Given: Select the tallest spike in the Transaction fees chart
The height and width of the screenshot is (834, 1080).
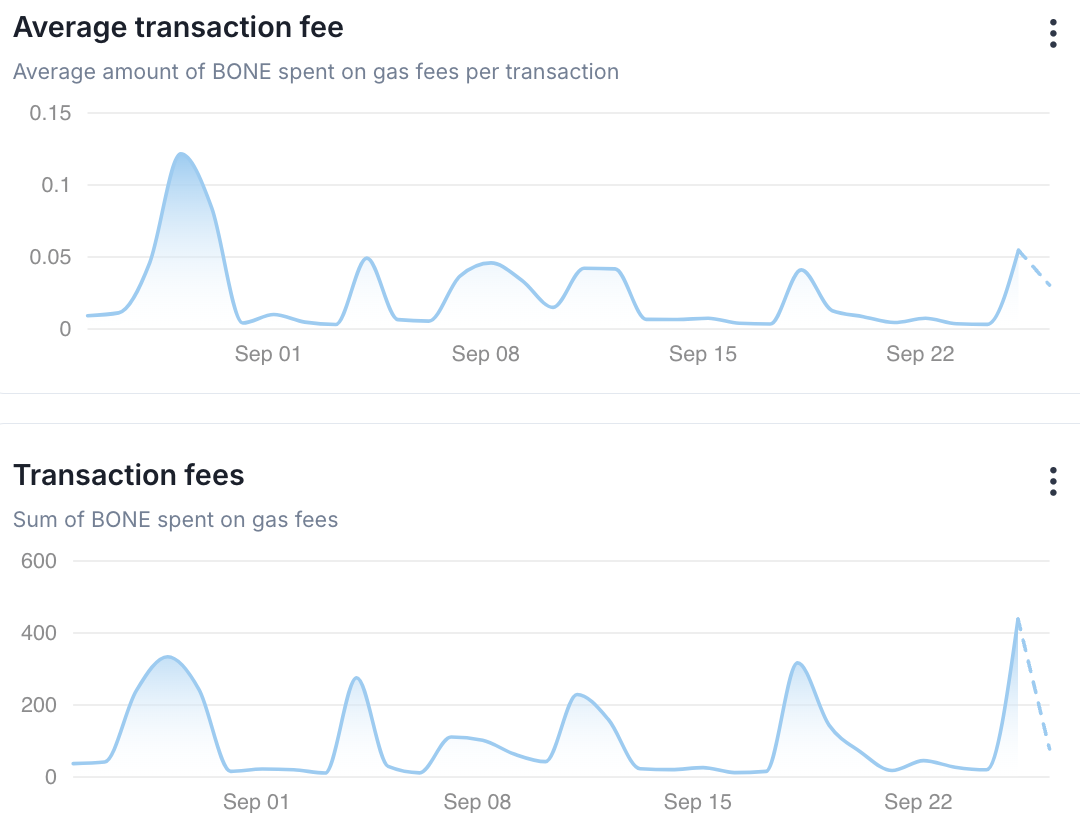Looking at the screenshot, I should click(x=1018, y=620).
